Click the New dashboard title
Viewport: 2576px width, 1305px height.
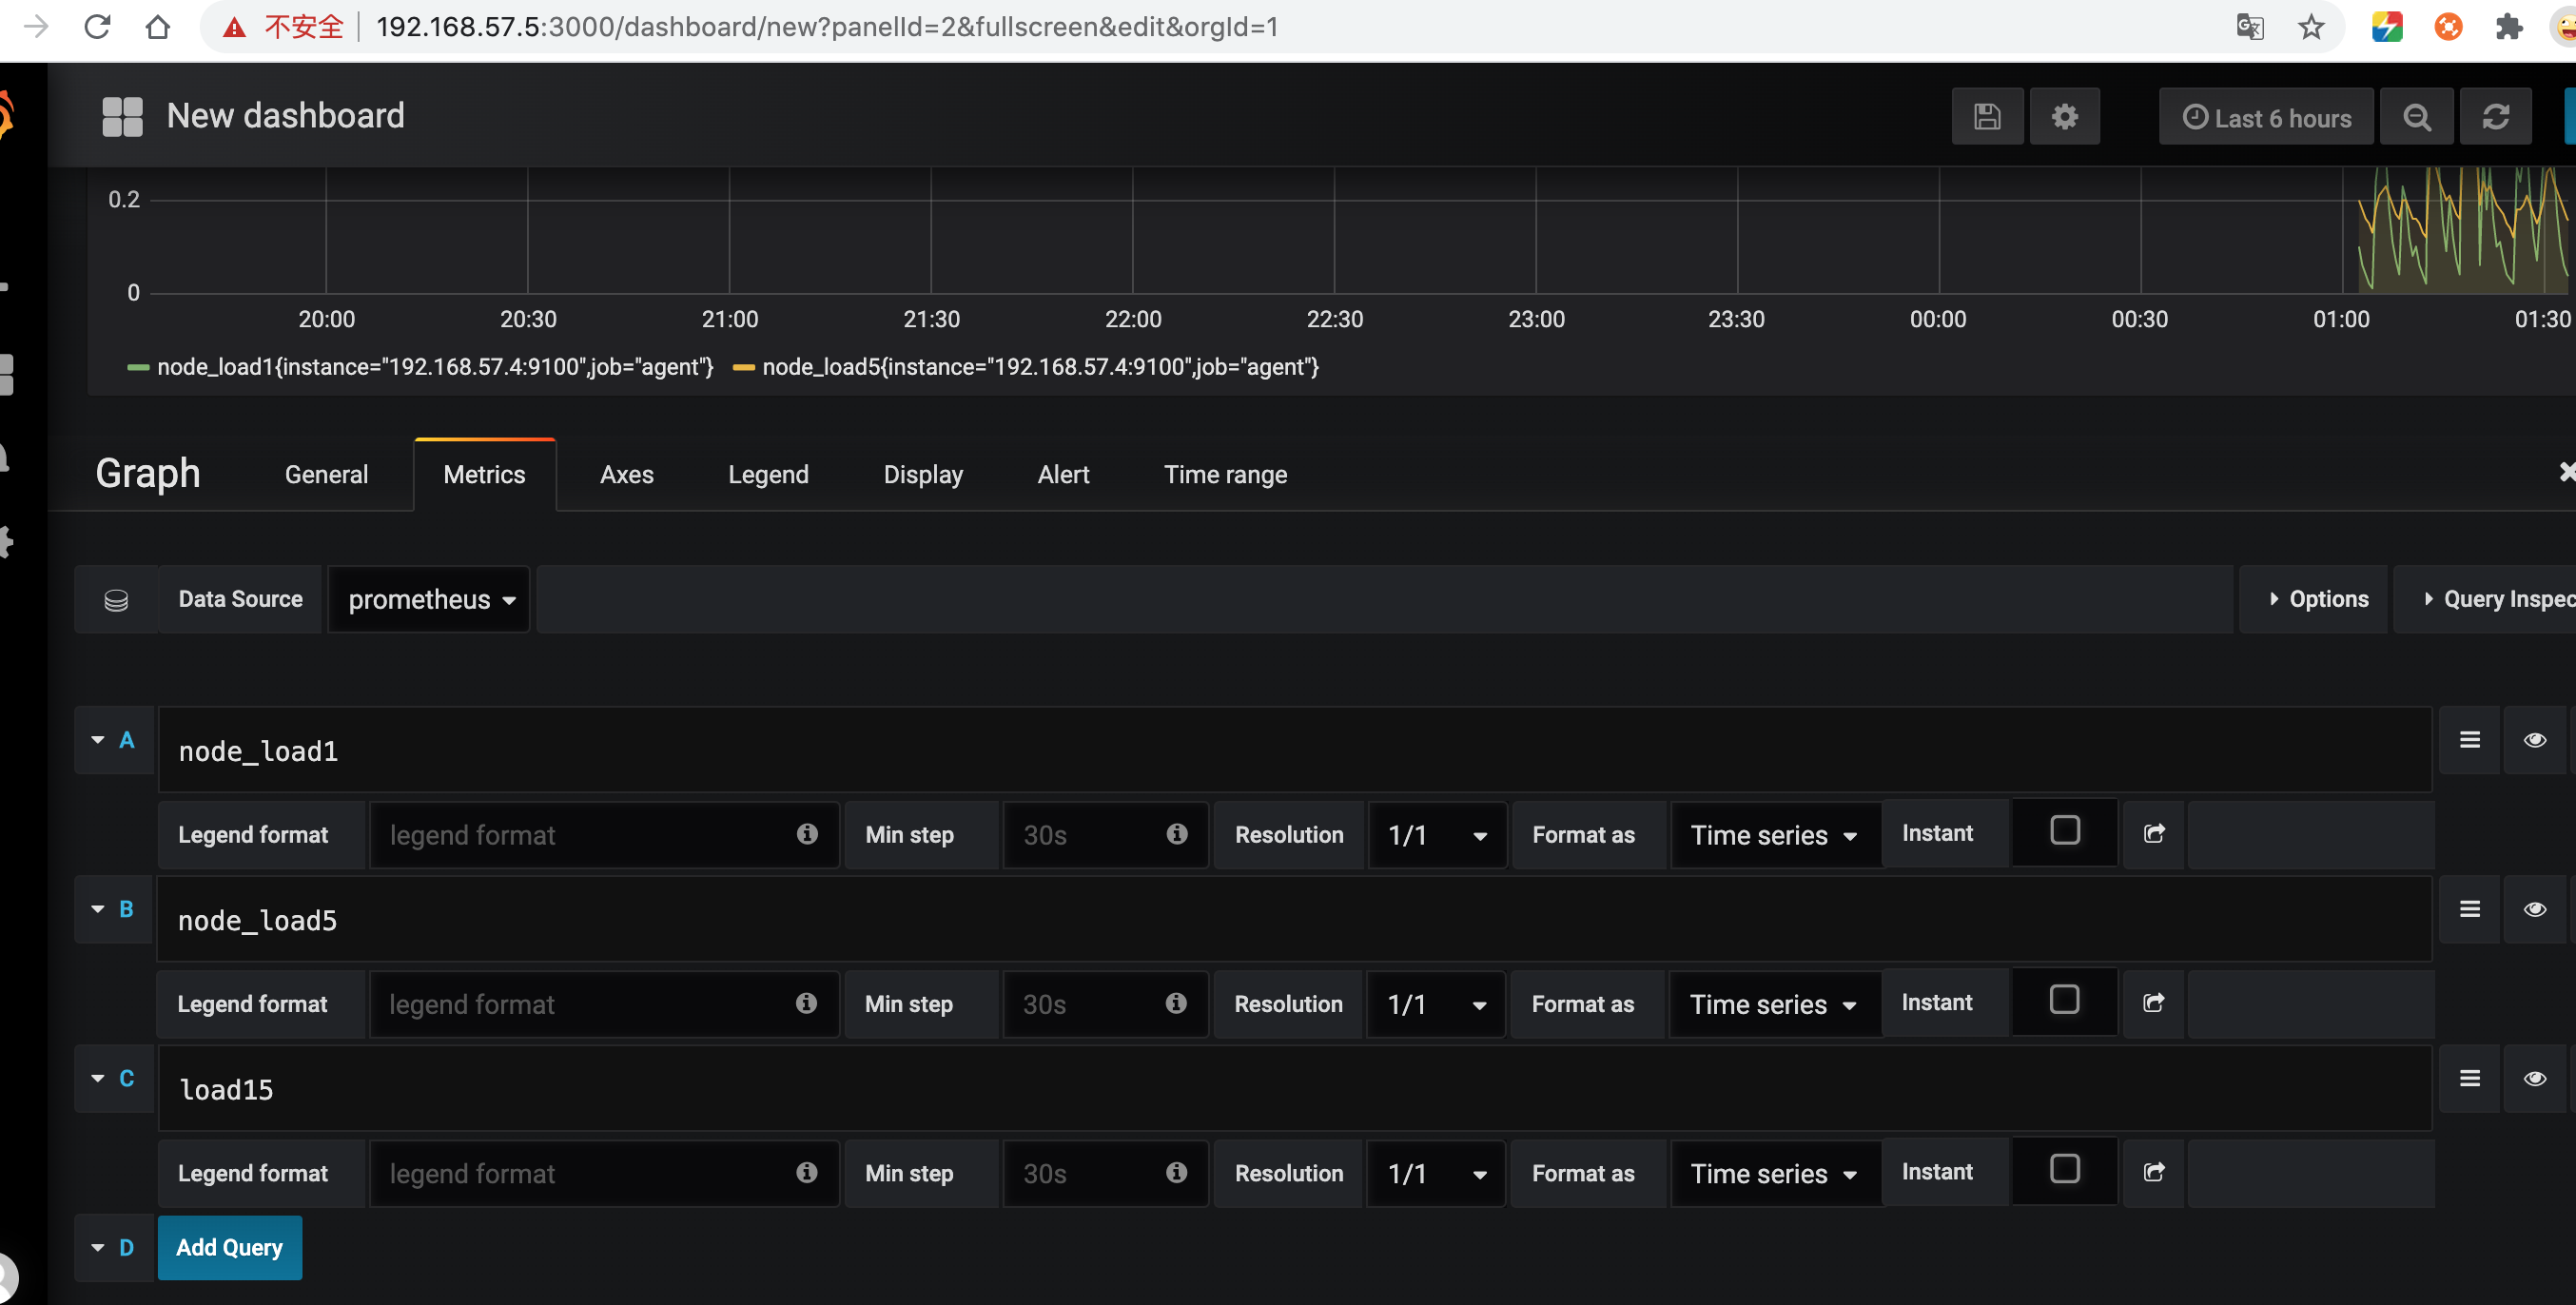point(286,116)
